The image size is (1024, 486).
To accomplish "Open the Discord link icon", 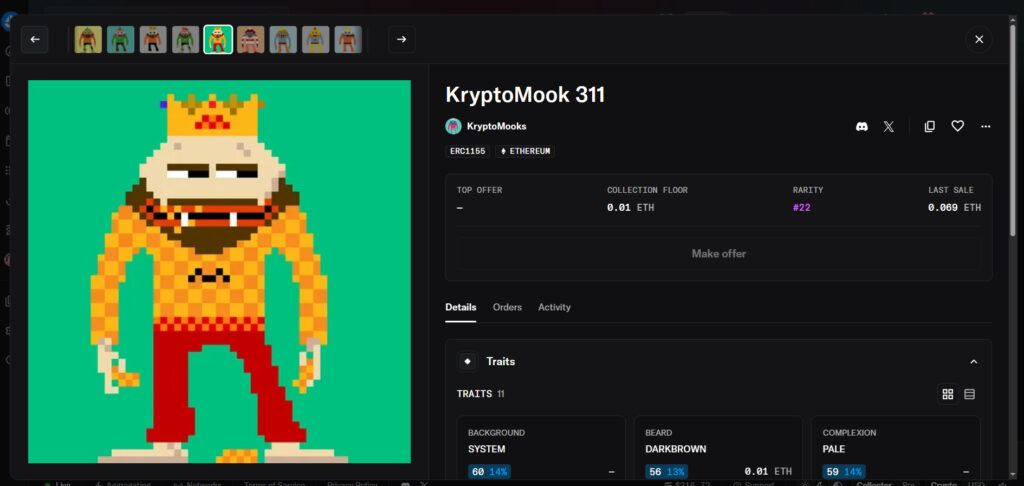I will (862, 126).
